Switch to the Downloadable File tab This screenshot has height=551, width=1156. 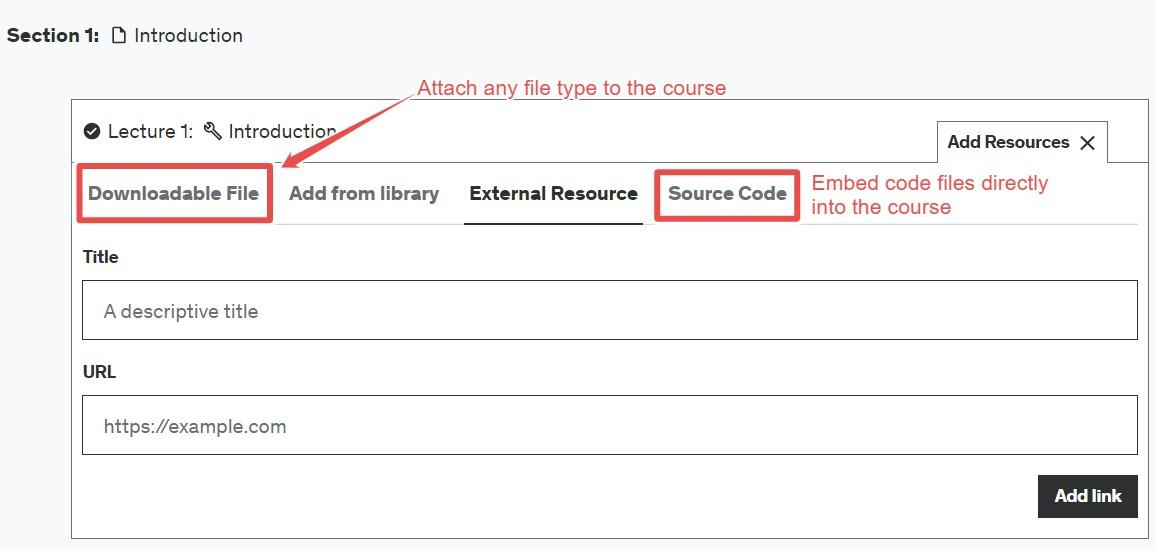point(173,193)
